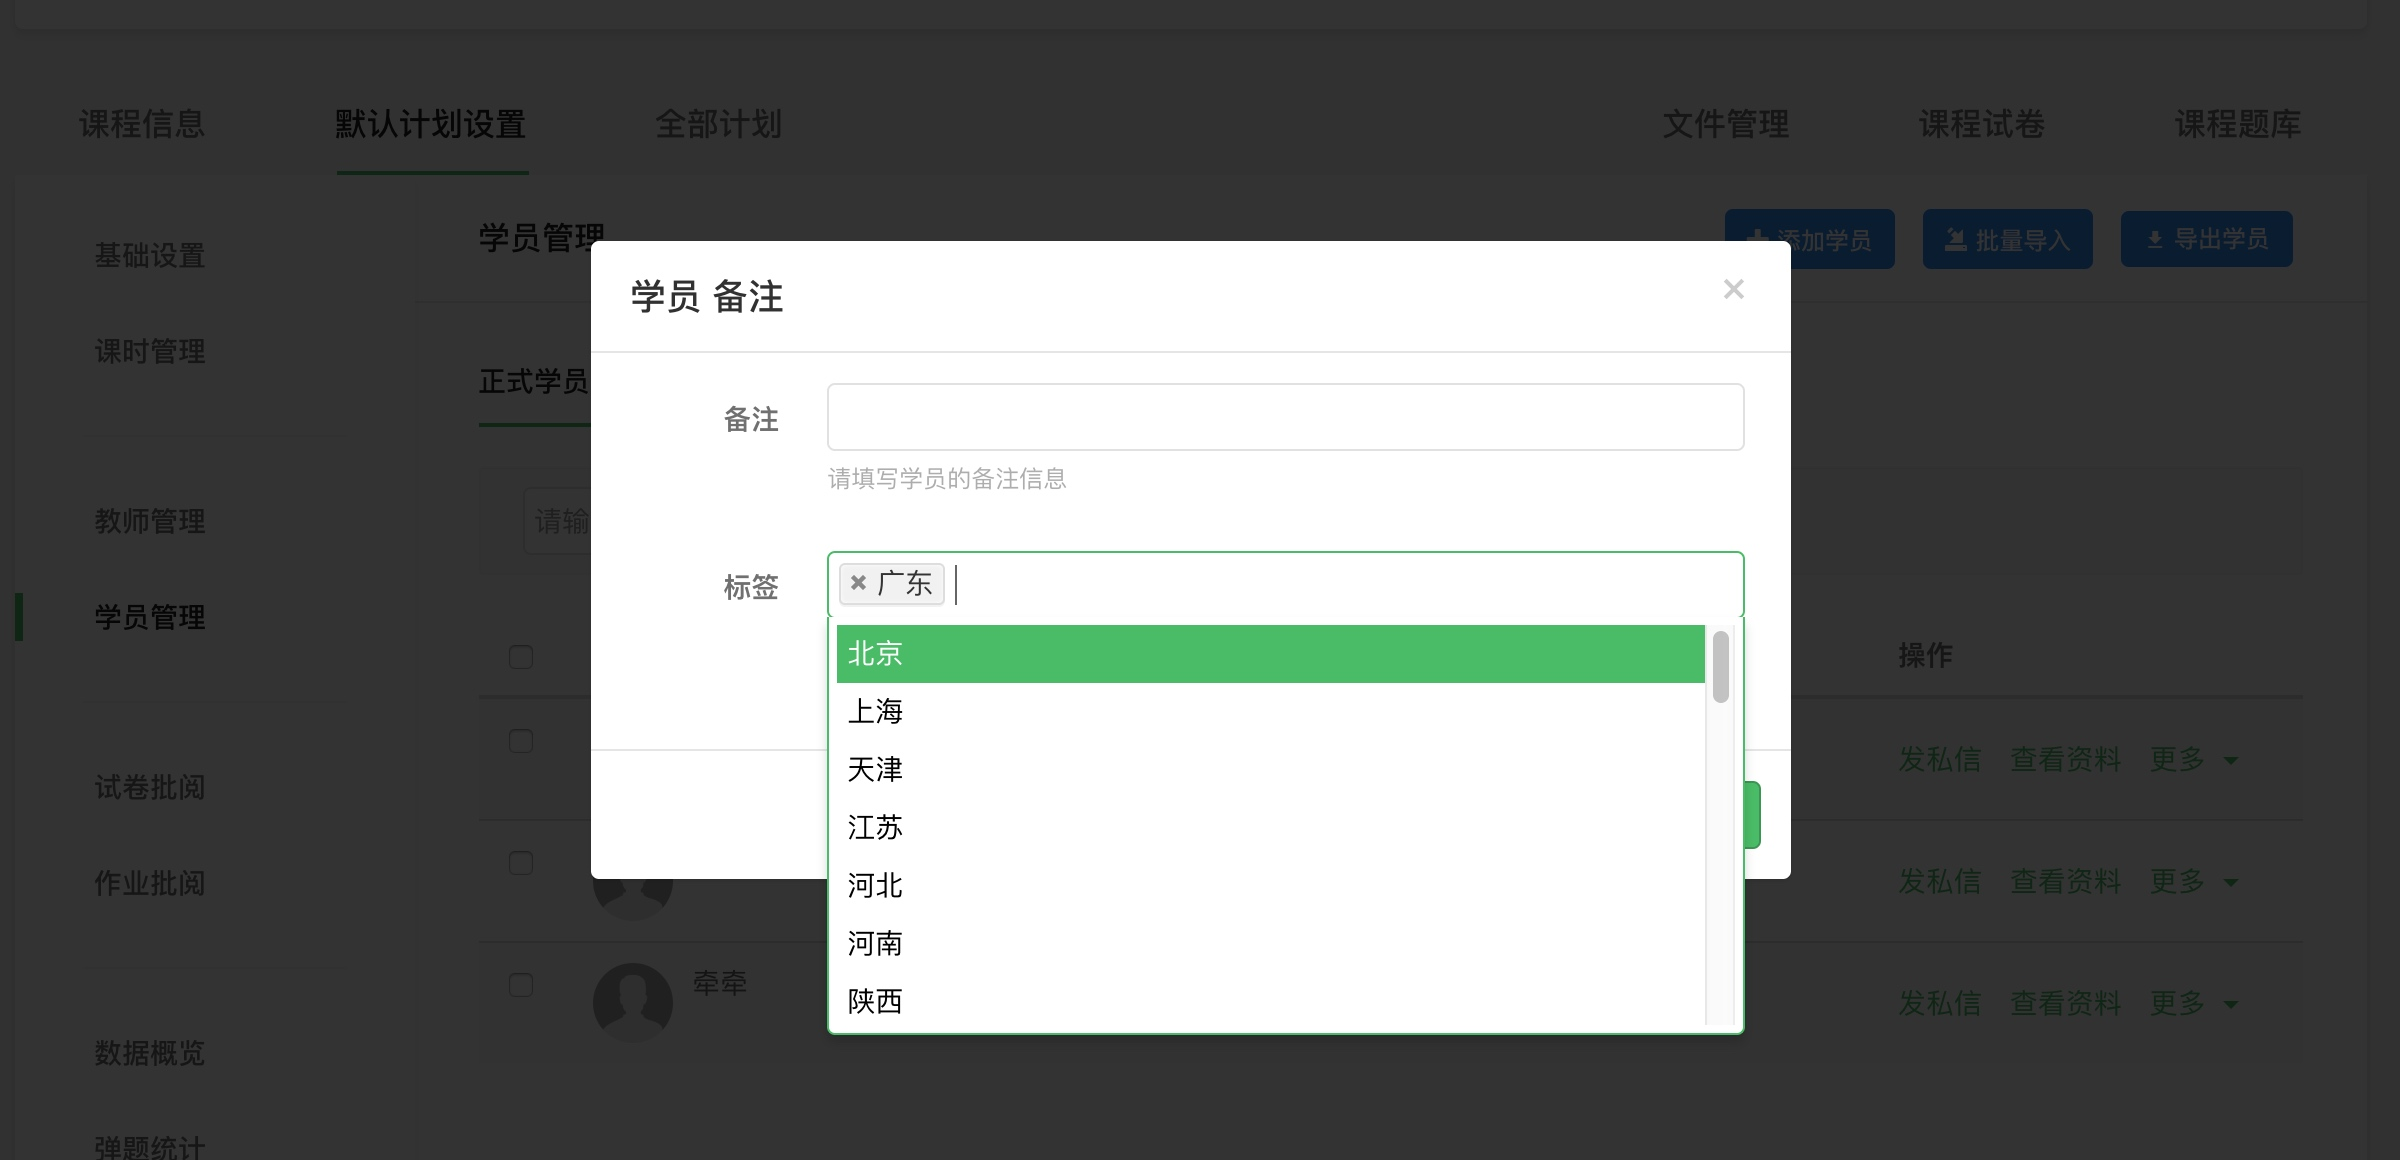Click the 导出学员 download icon
Image resolution: width=2400 pixels, height=1160 pixels.
2155,240
